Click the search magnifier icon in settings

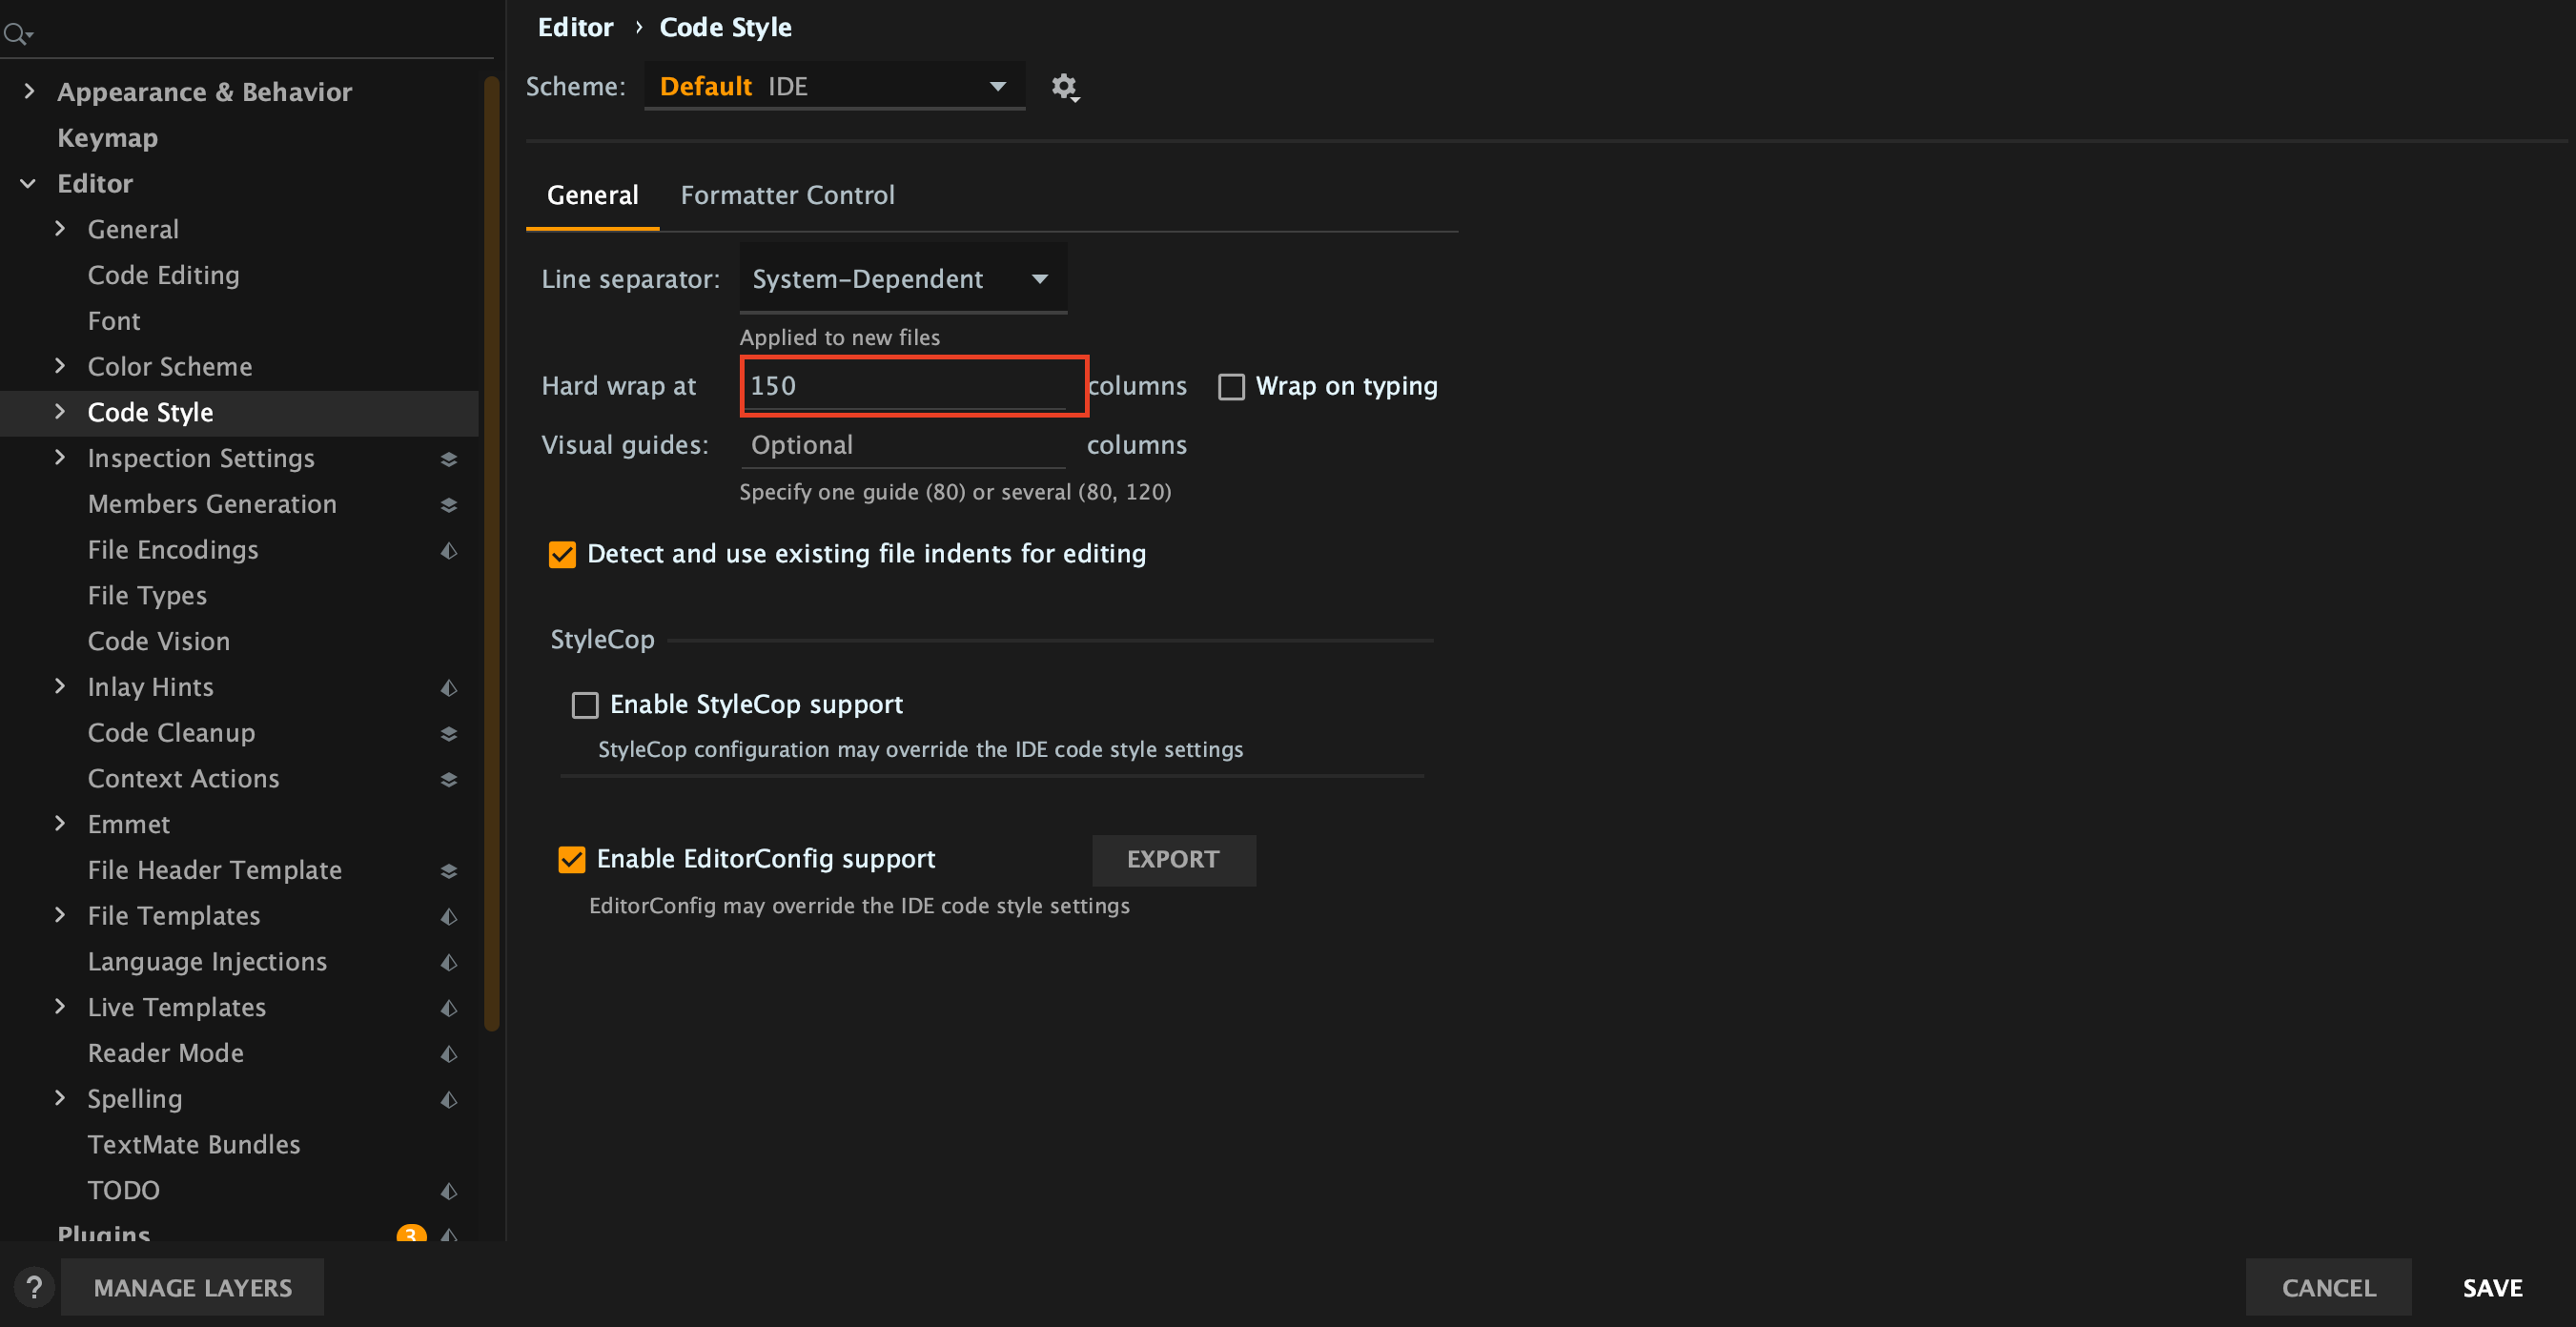click(x=17, y=35)
